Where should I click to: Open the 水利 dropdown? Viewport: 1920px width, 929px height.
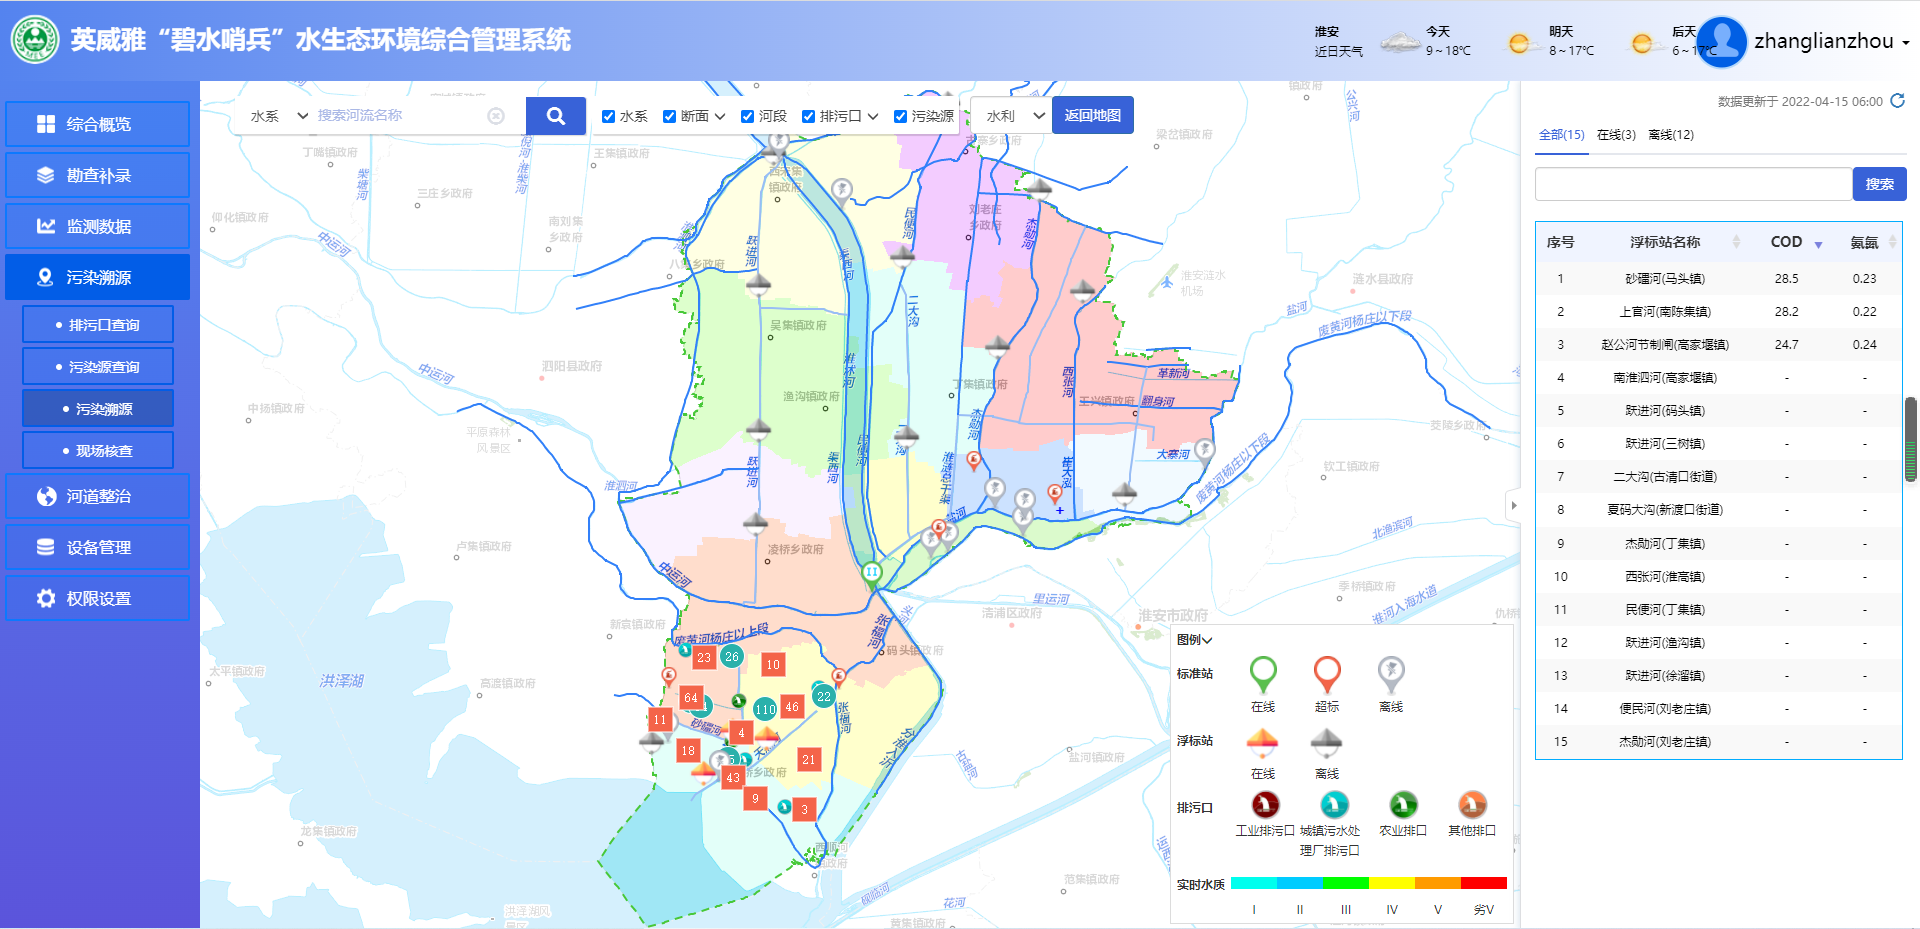pyautogui.click(x=1014, y=116)
